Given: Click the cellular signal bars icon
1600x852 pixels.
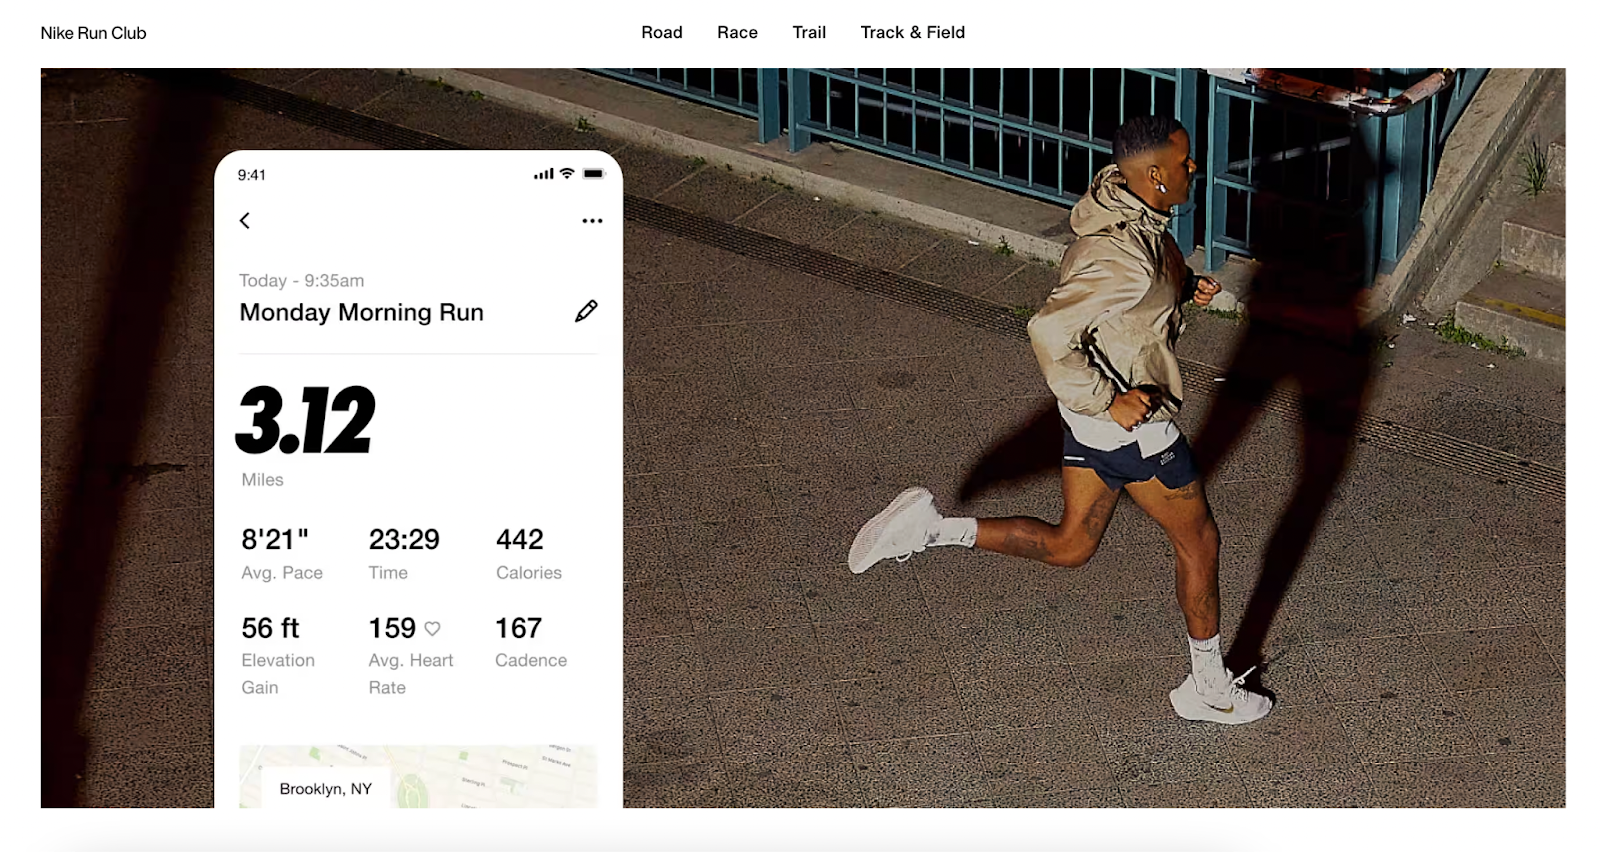Looking at the screenshot, I should (543, 174).
